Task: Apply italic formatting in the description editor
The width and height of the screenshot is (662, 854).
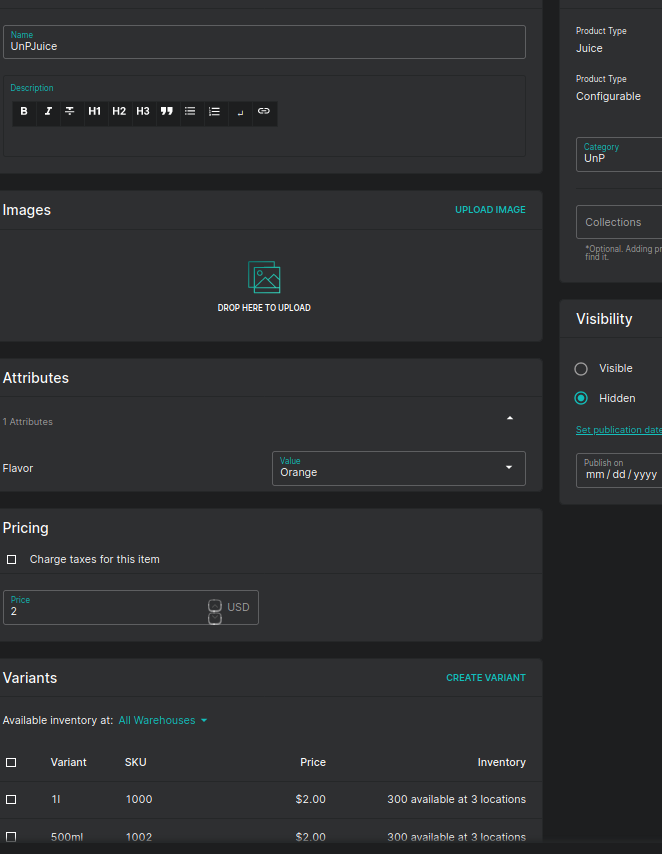Action: coord(48,111)
